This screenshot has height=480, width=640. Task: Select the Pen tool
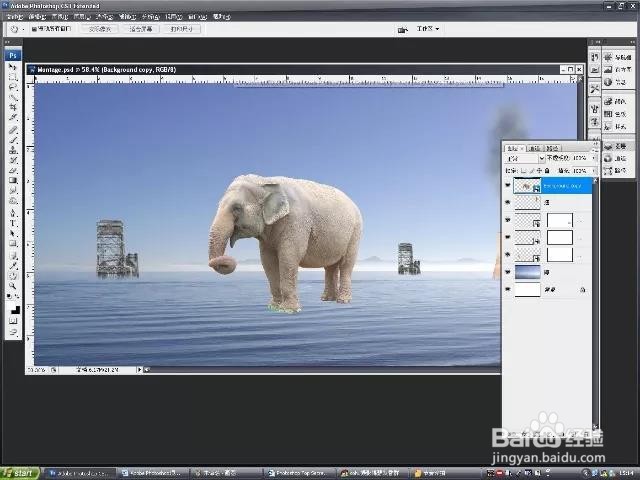(13, 213)
